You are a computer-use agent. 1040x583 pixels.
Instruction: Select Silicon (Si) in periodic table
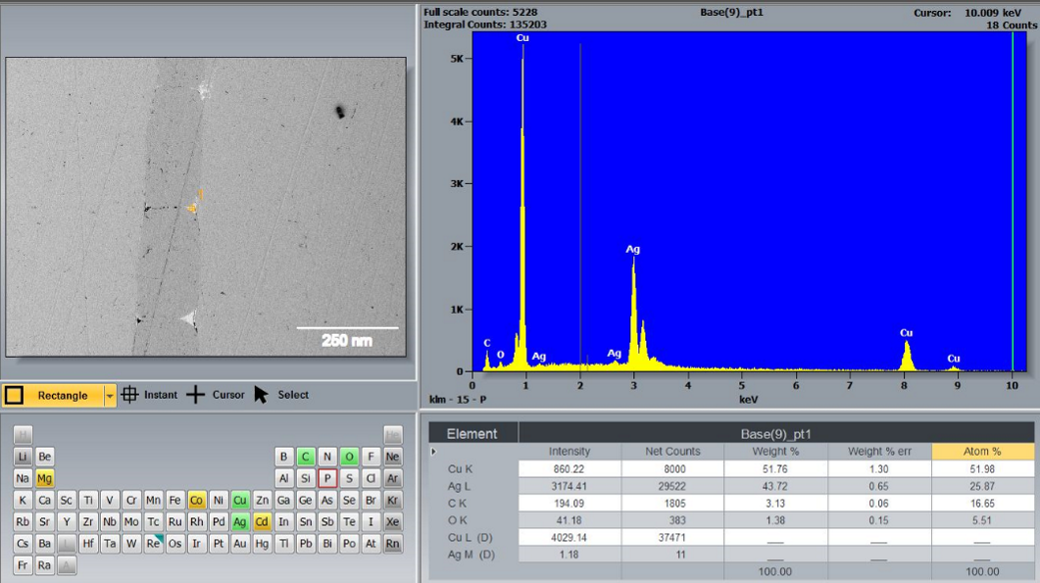305,479
